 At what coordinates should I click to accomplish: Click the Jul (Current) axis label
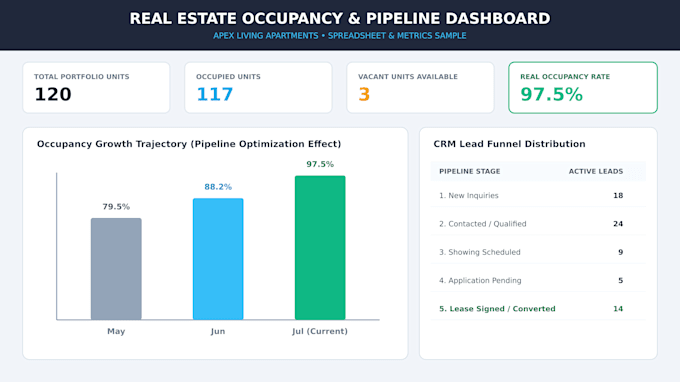pos(320,331)
